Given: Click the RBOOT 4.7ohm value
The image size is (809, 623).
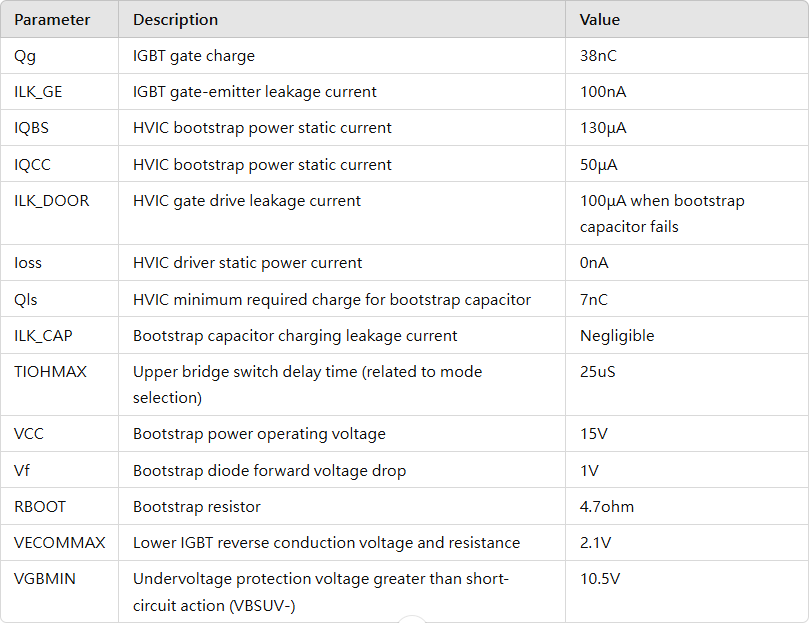Looking at the screenshot, I should pyautogui.click(x=606, y=507).
